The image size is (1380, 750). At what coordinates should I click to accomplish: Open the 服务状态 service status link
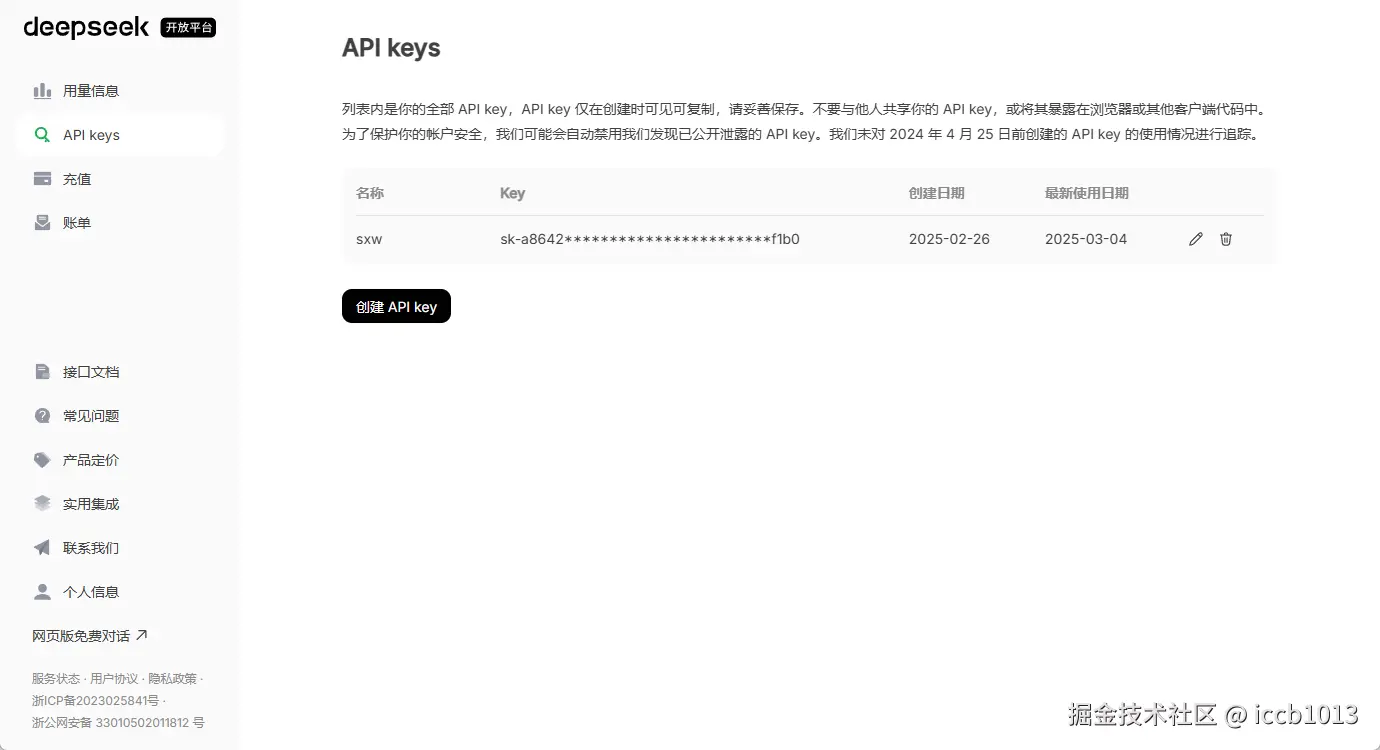(x=56, y=678)
